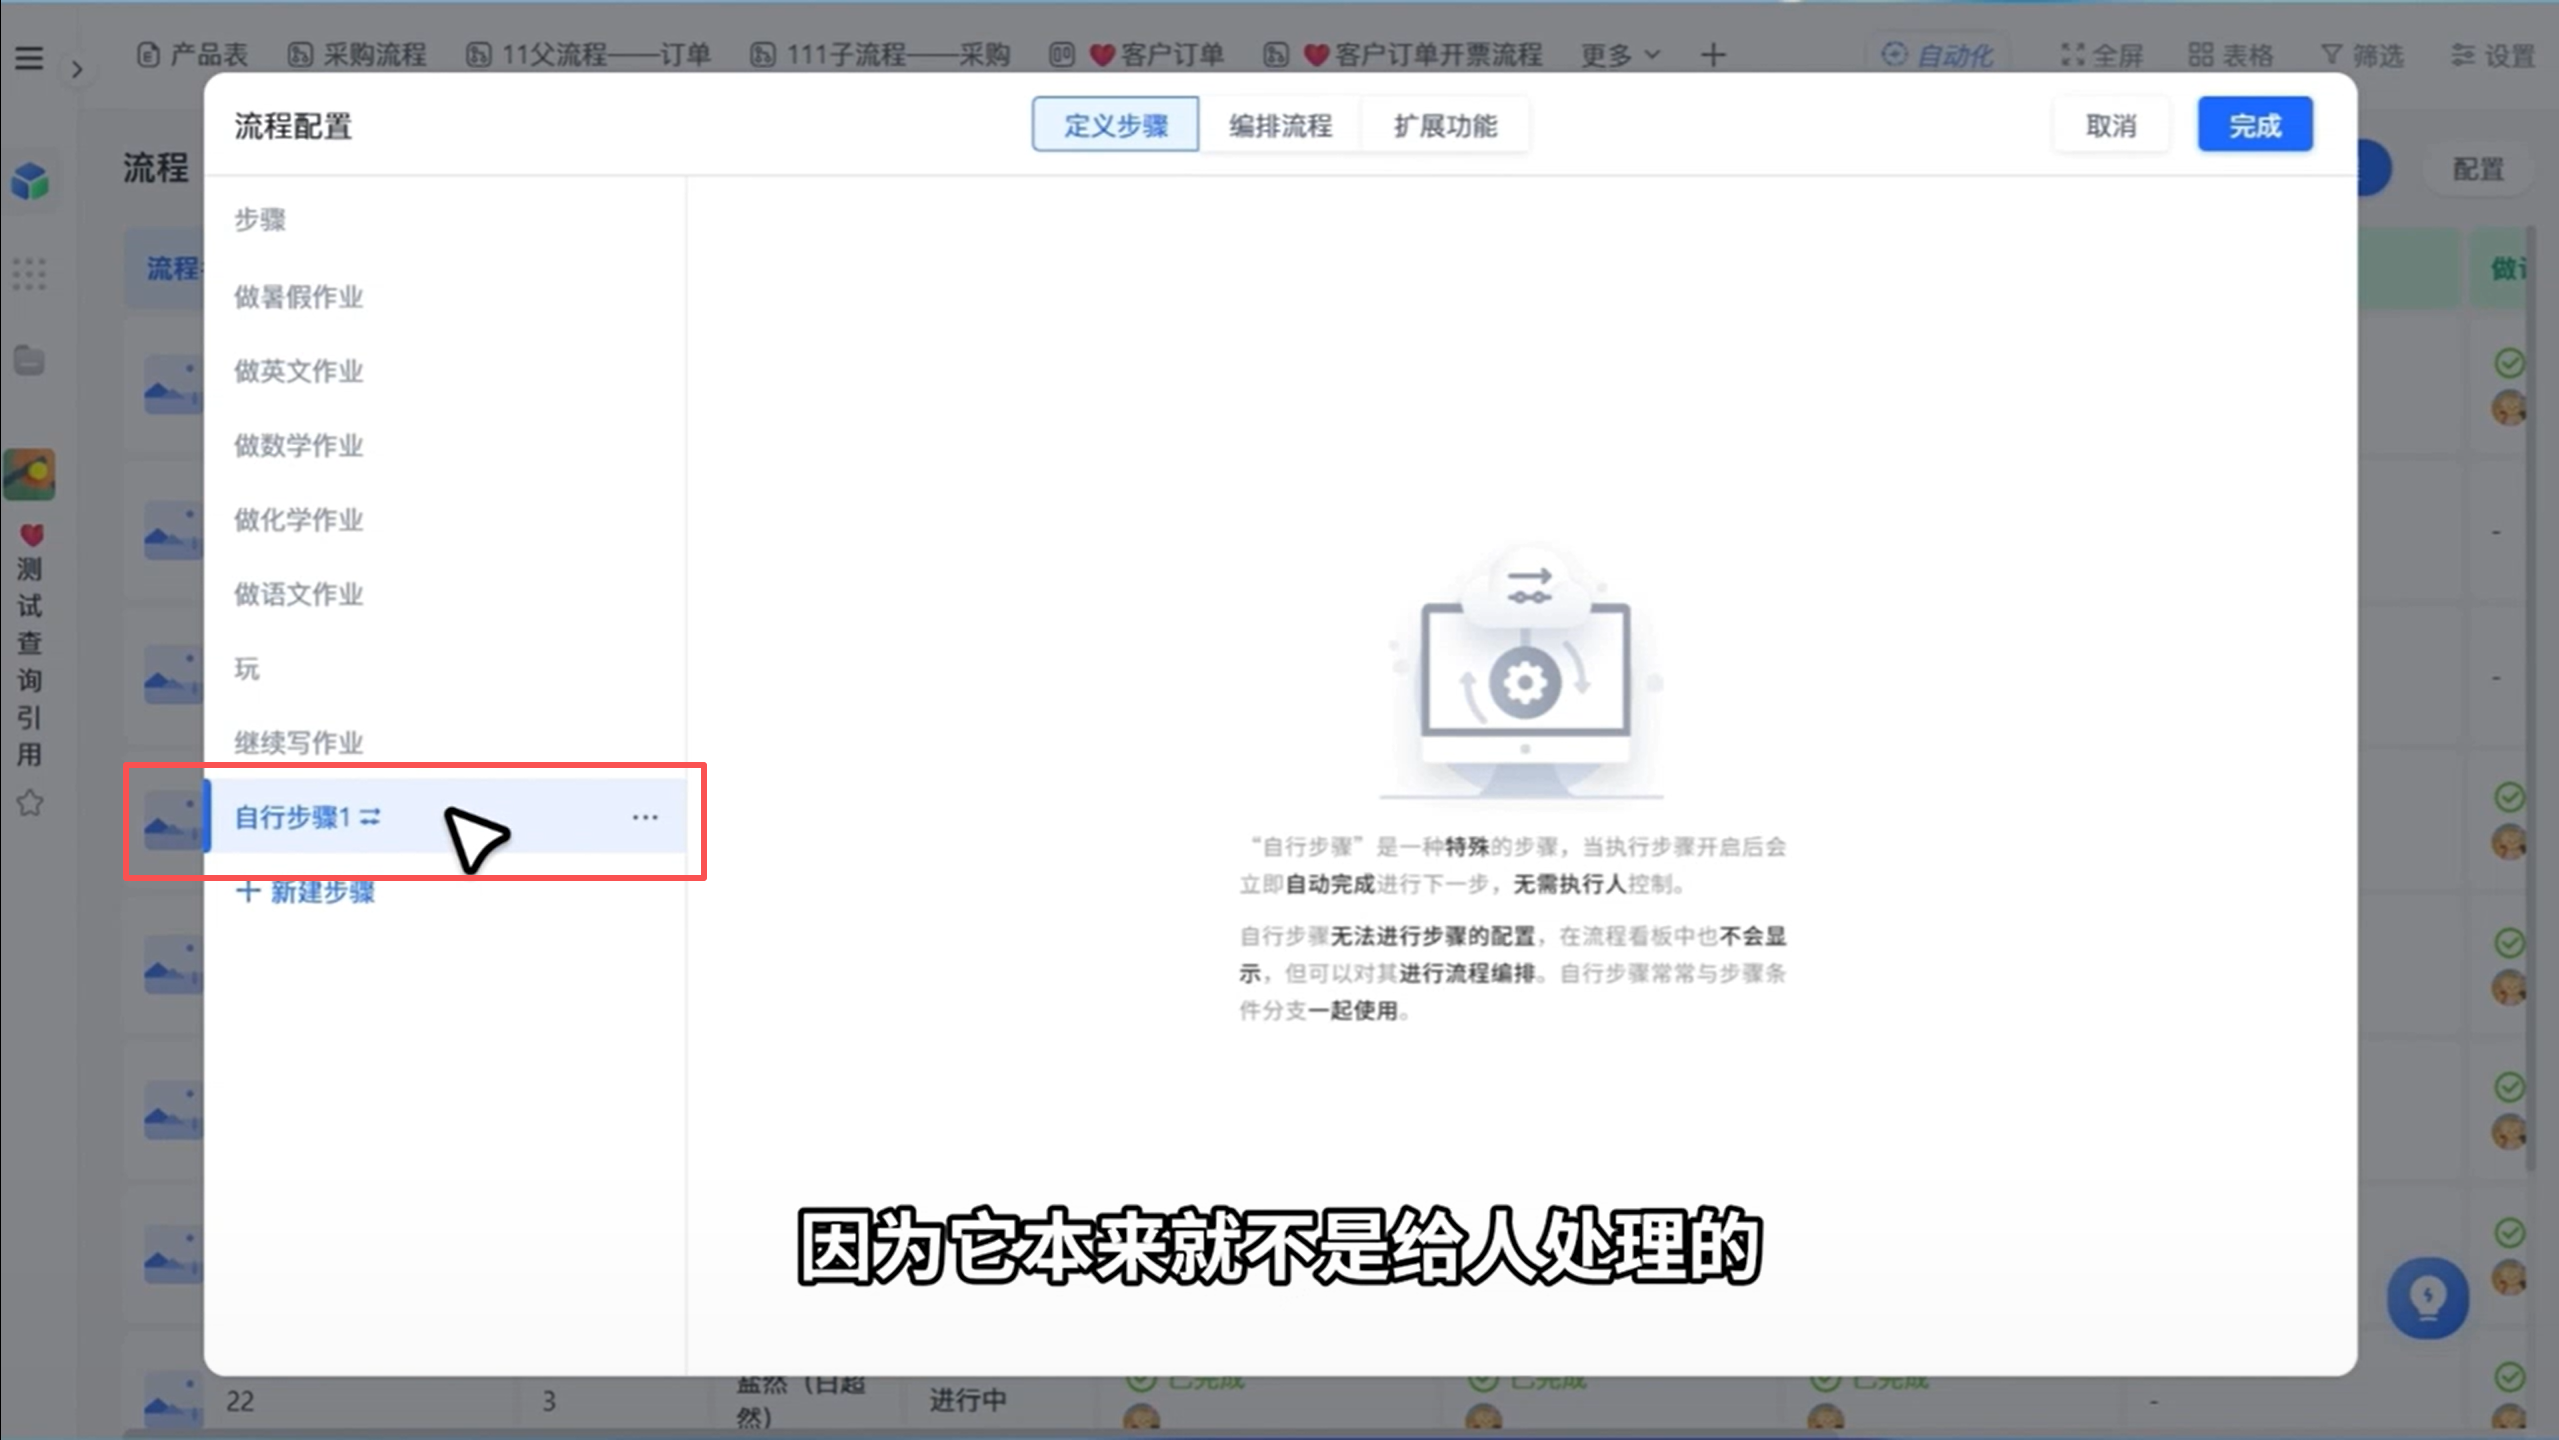
Task: Click the lightbulb help floating button
Action: 2427,1298
